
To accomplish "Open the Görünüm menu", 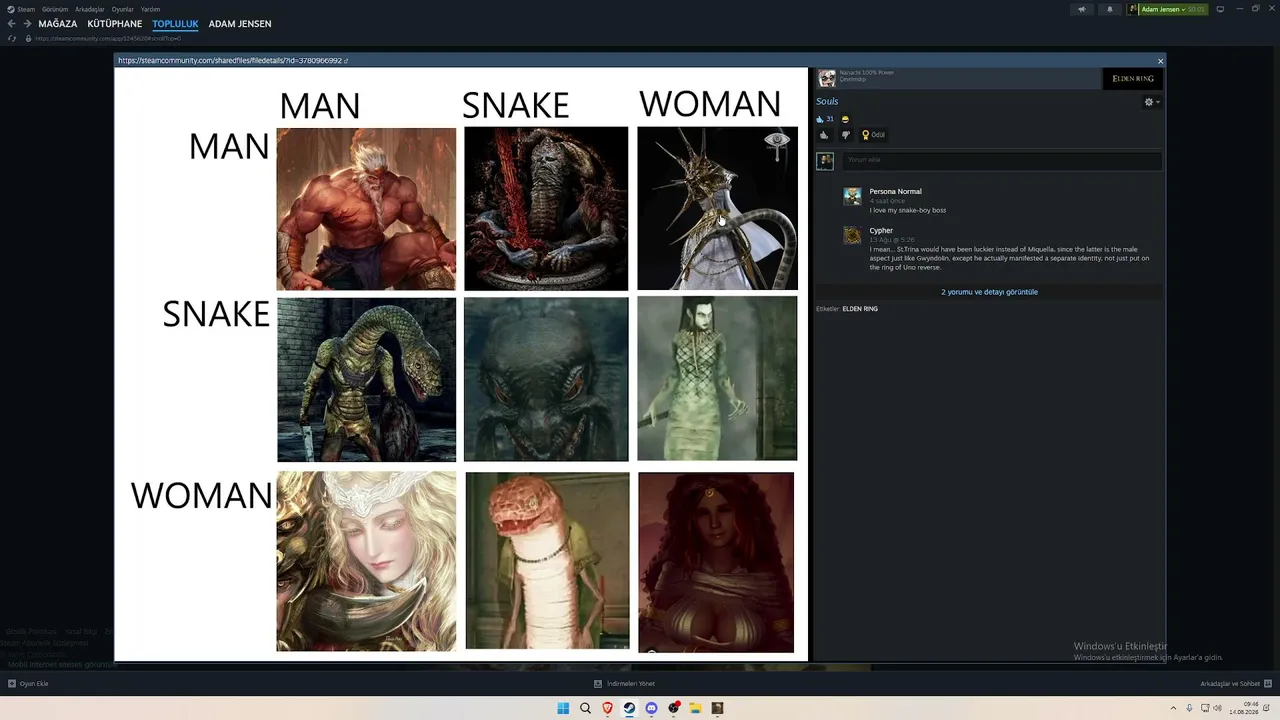I will pos(55,9).
